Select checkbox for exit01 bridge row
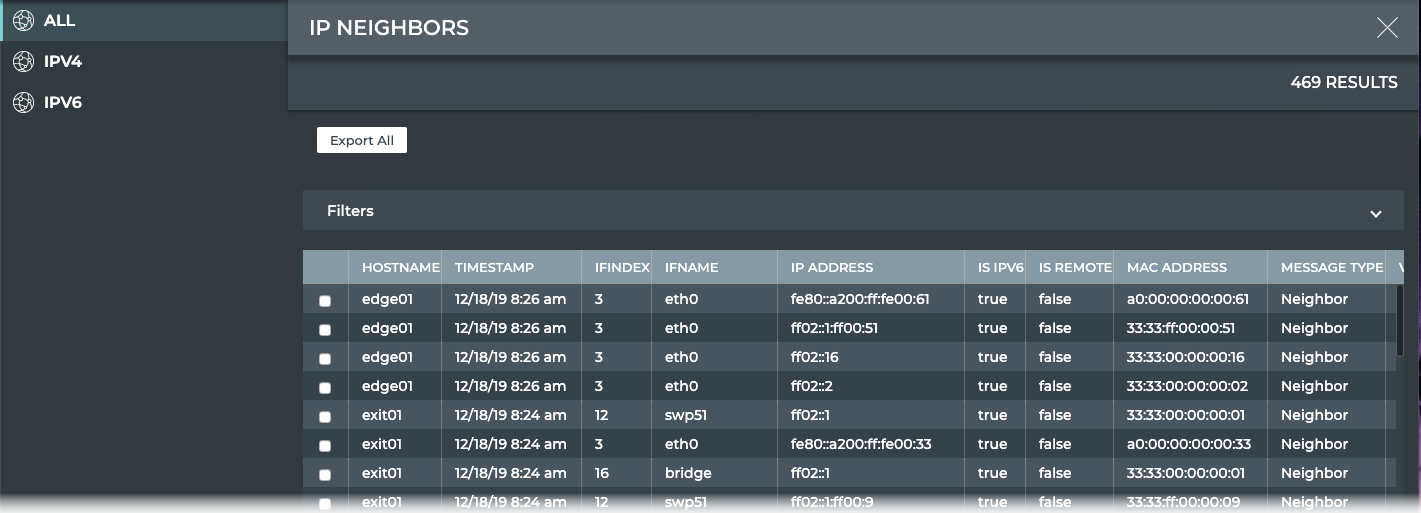The image size is (1421, 513). pyautogui.click(x=325, y=475)
